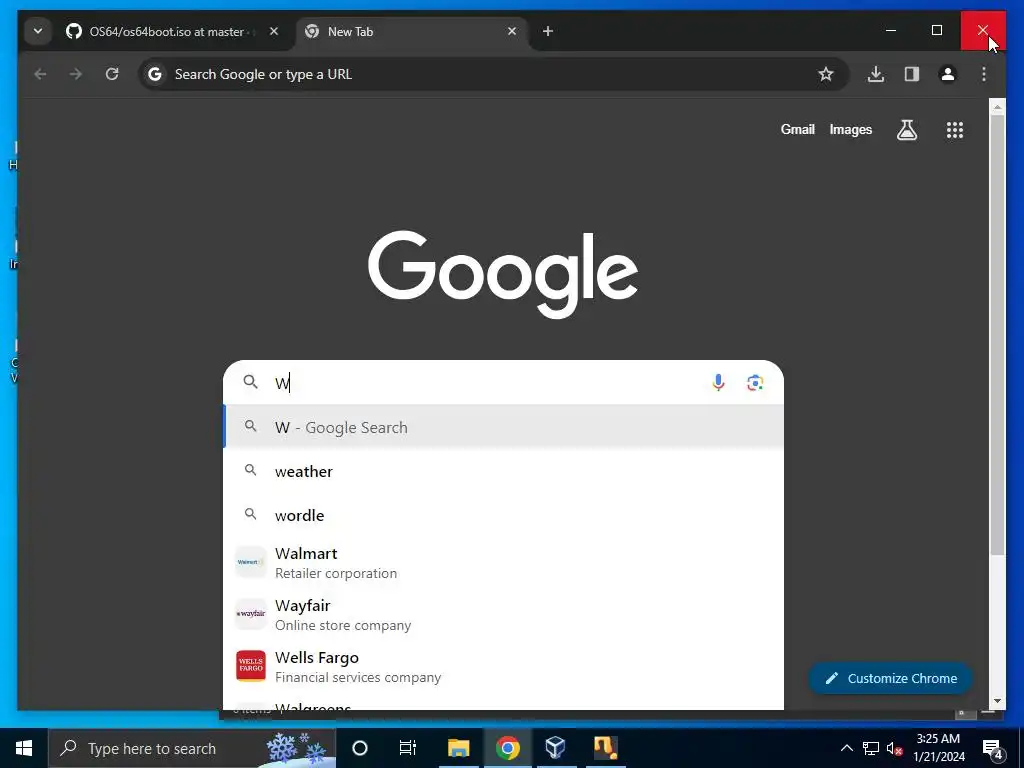Open the Windows Start menu
1024x768 pixels.
[x=24, y=748]
